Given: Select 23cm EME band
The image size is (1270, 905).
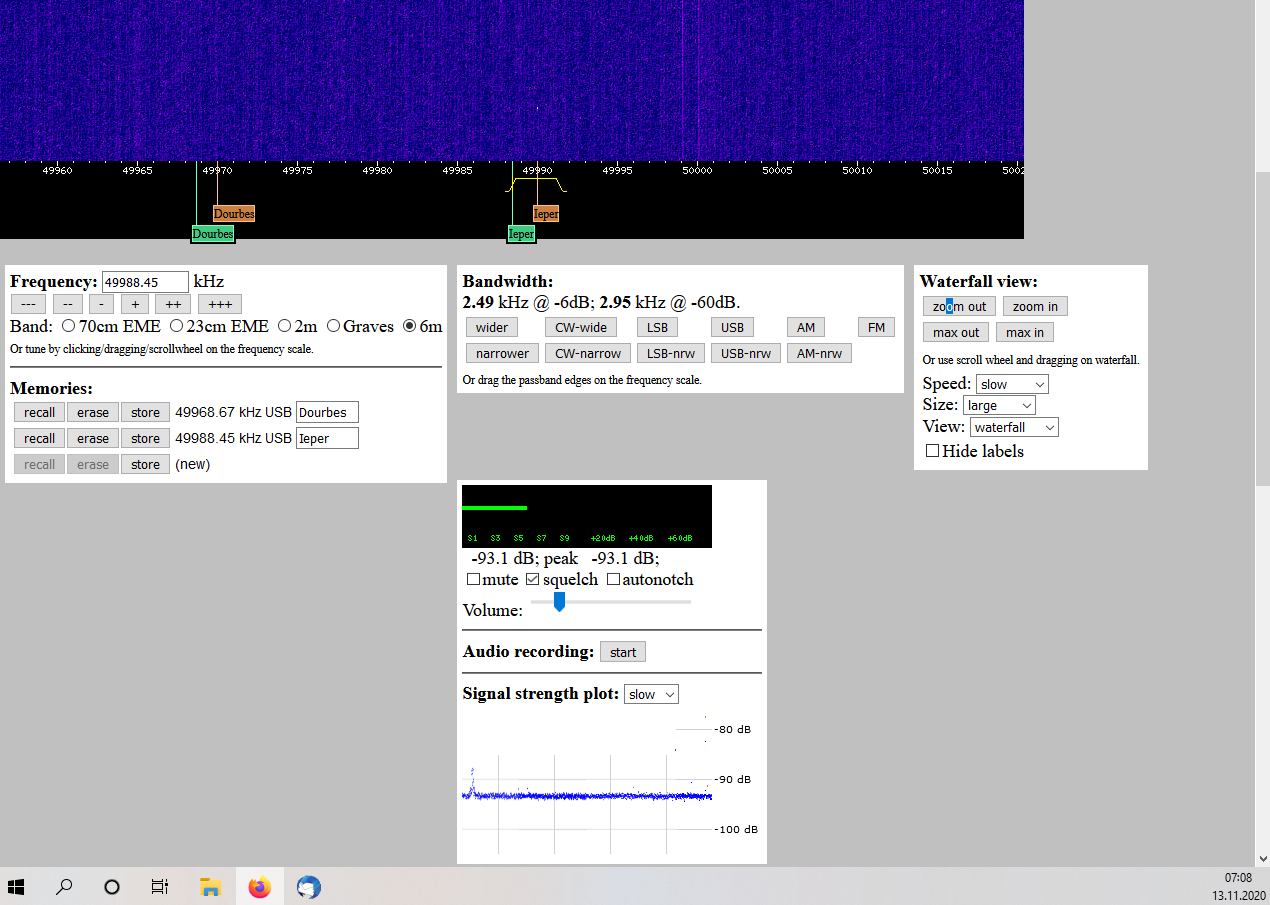Looking at the screenshot, I should click(177, 326).
